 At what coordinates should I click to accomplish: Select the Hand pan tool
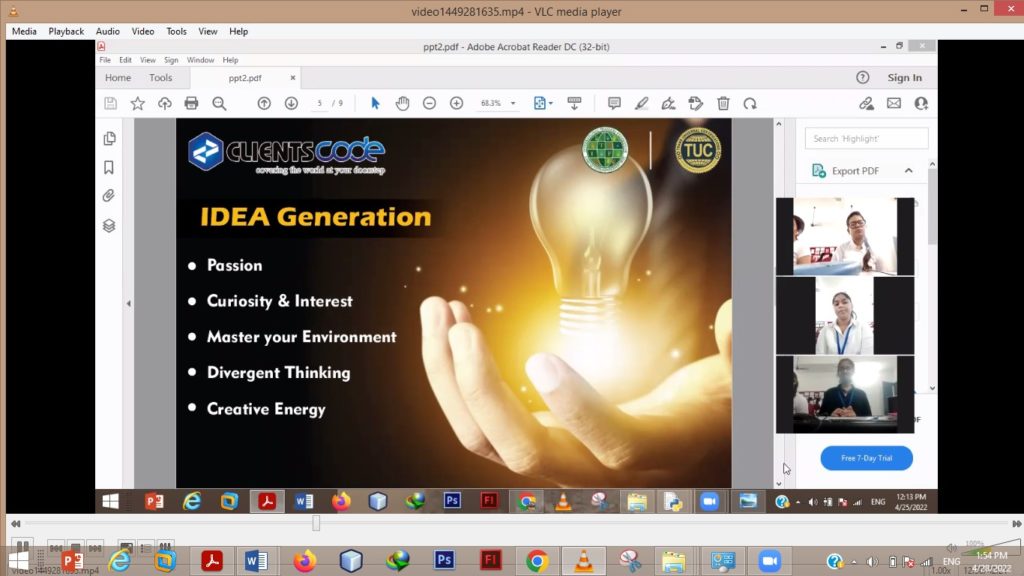[402, 103]
